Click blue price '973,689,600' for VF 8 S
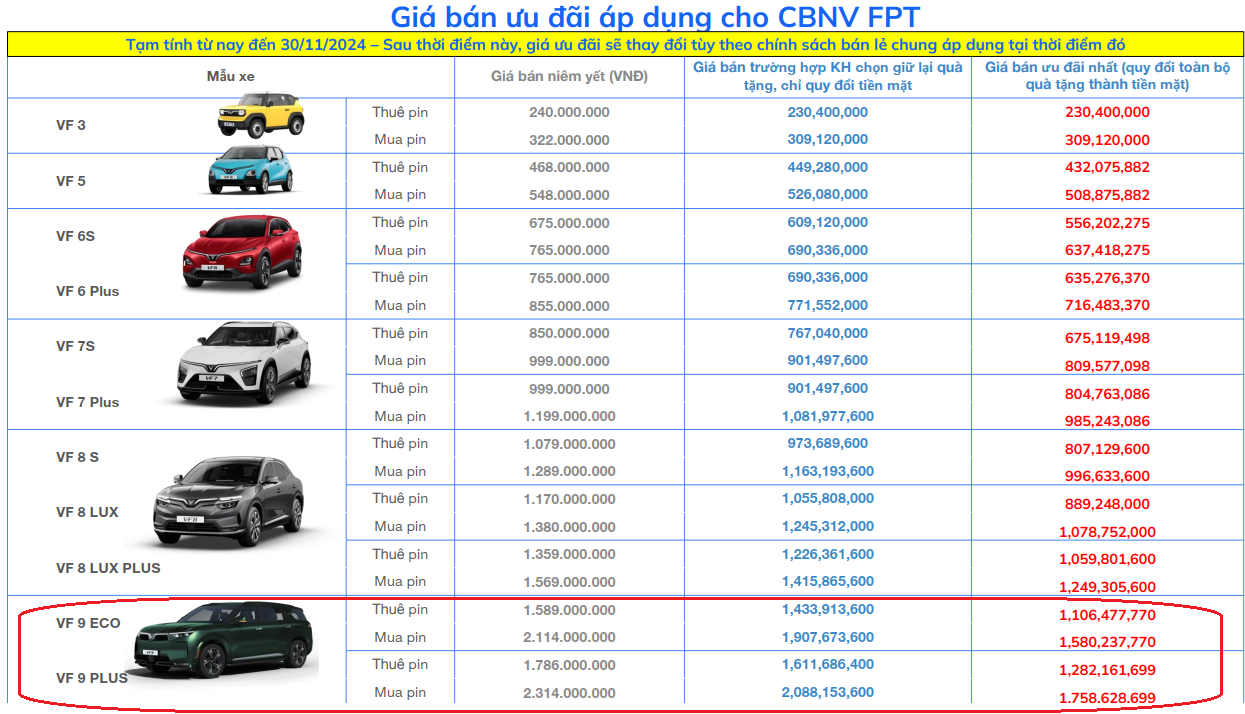The width and height of the screenshot is (1245, 714). coord(828,443)
